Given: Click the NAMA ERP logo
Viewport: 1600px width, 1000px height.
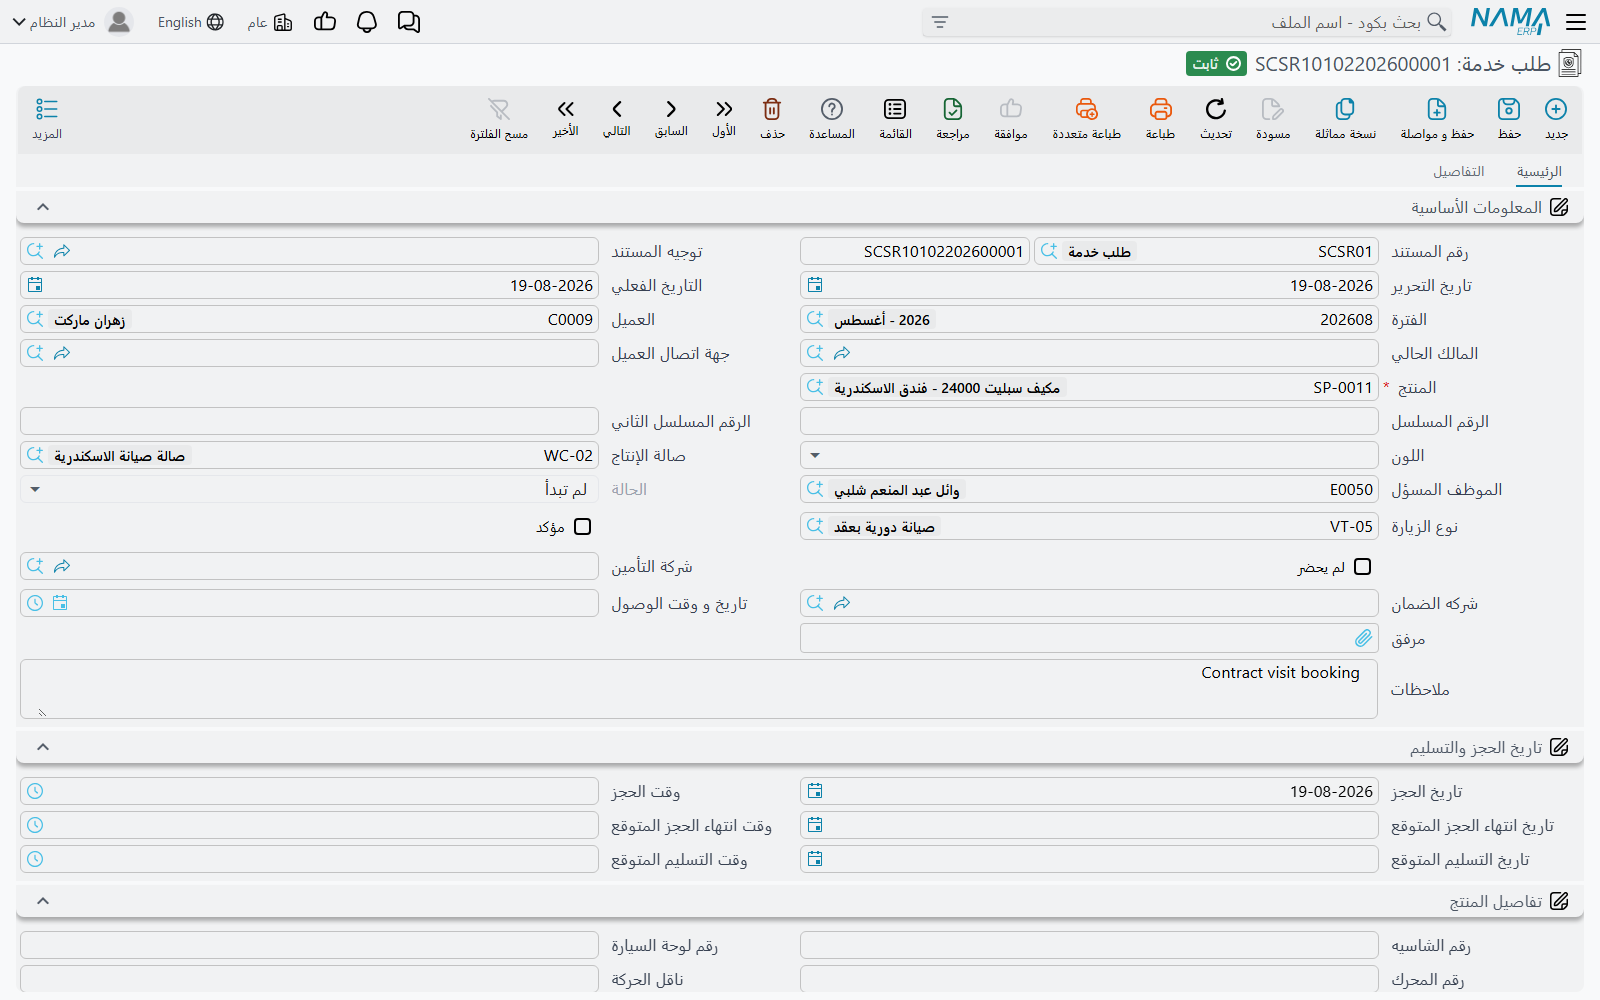Looking at the screenshot, I should click(1510, 21).
